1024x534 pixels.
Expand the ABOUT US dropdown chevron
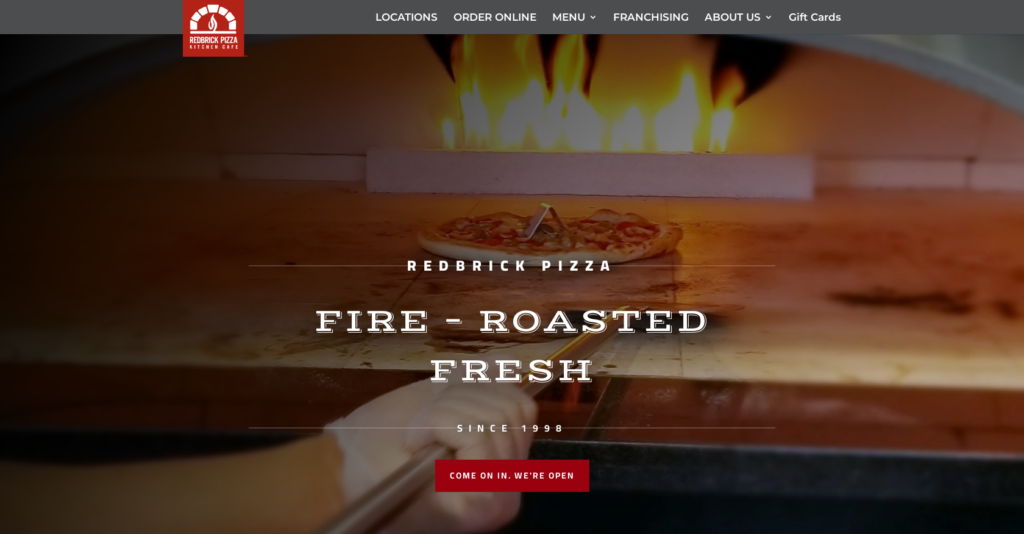tap(769, 18)
